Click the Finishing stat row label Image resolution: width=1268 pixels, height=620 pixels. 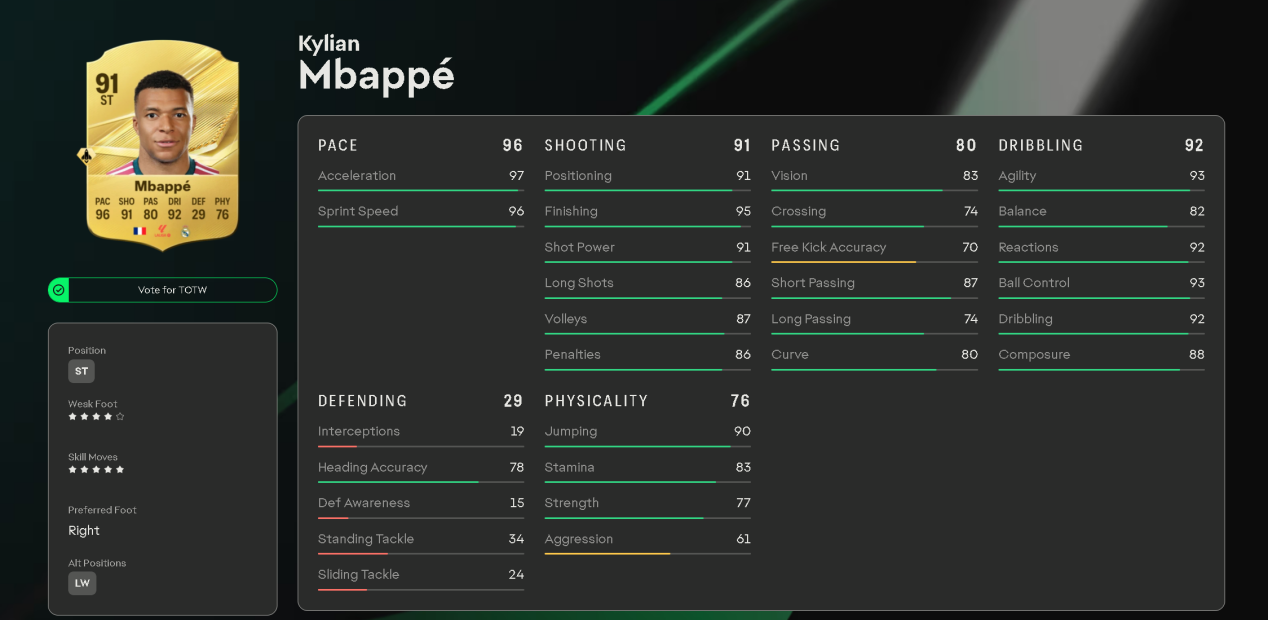(x=571, y=211)
